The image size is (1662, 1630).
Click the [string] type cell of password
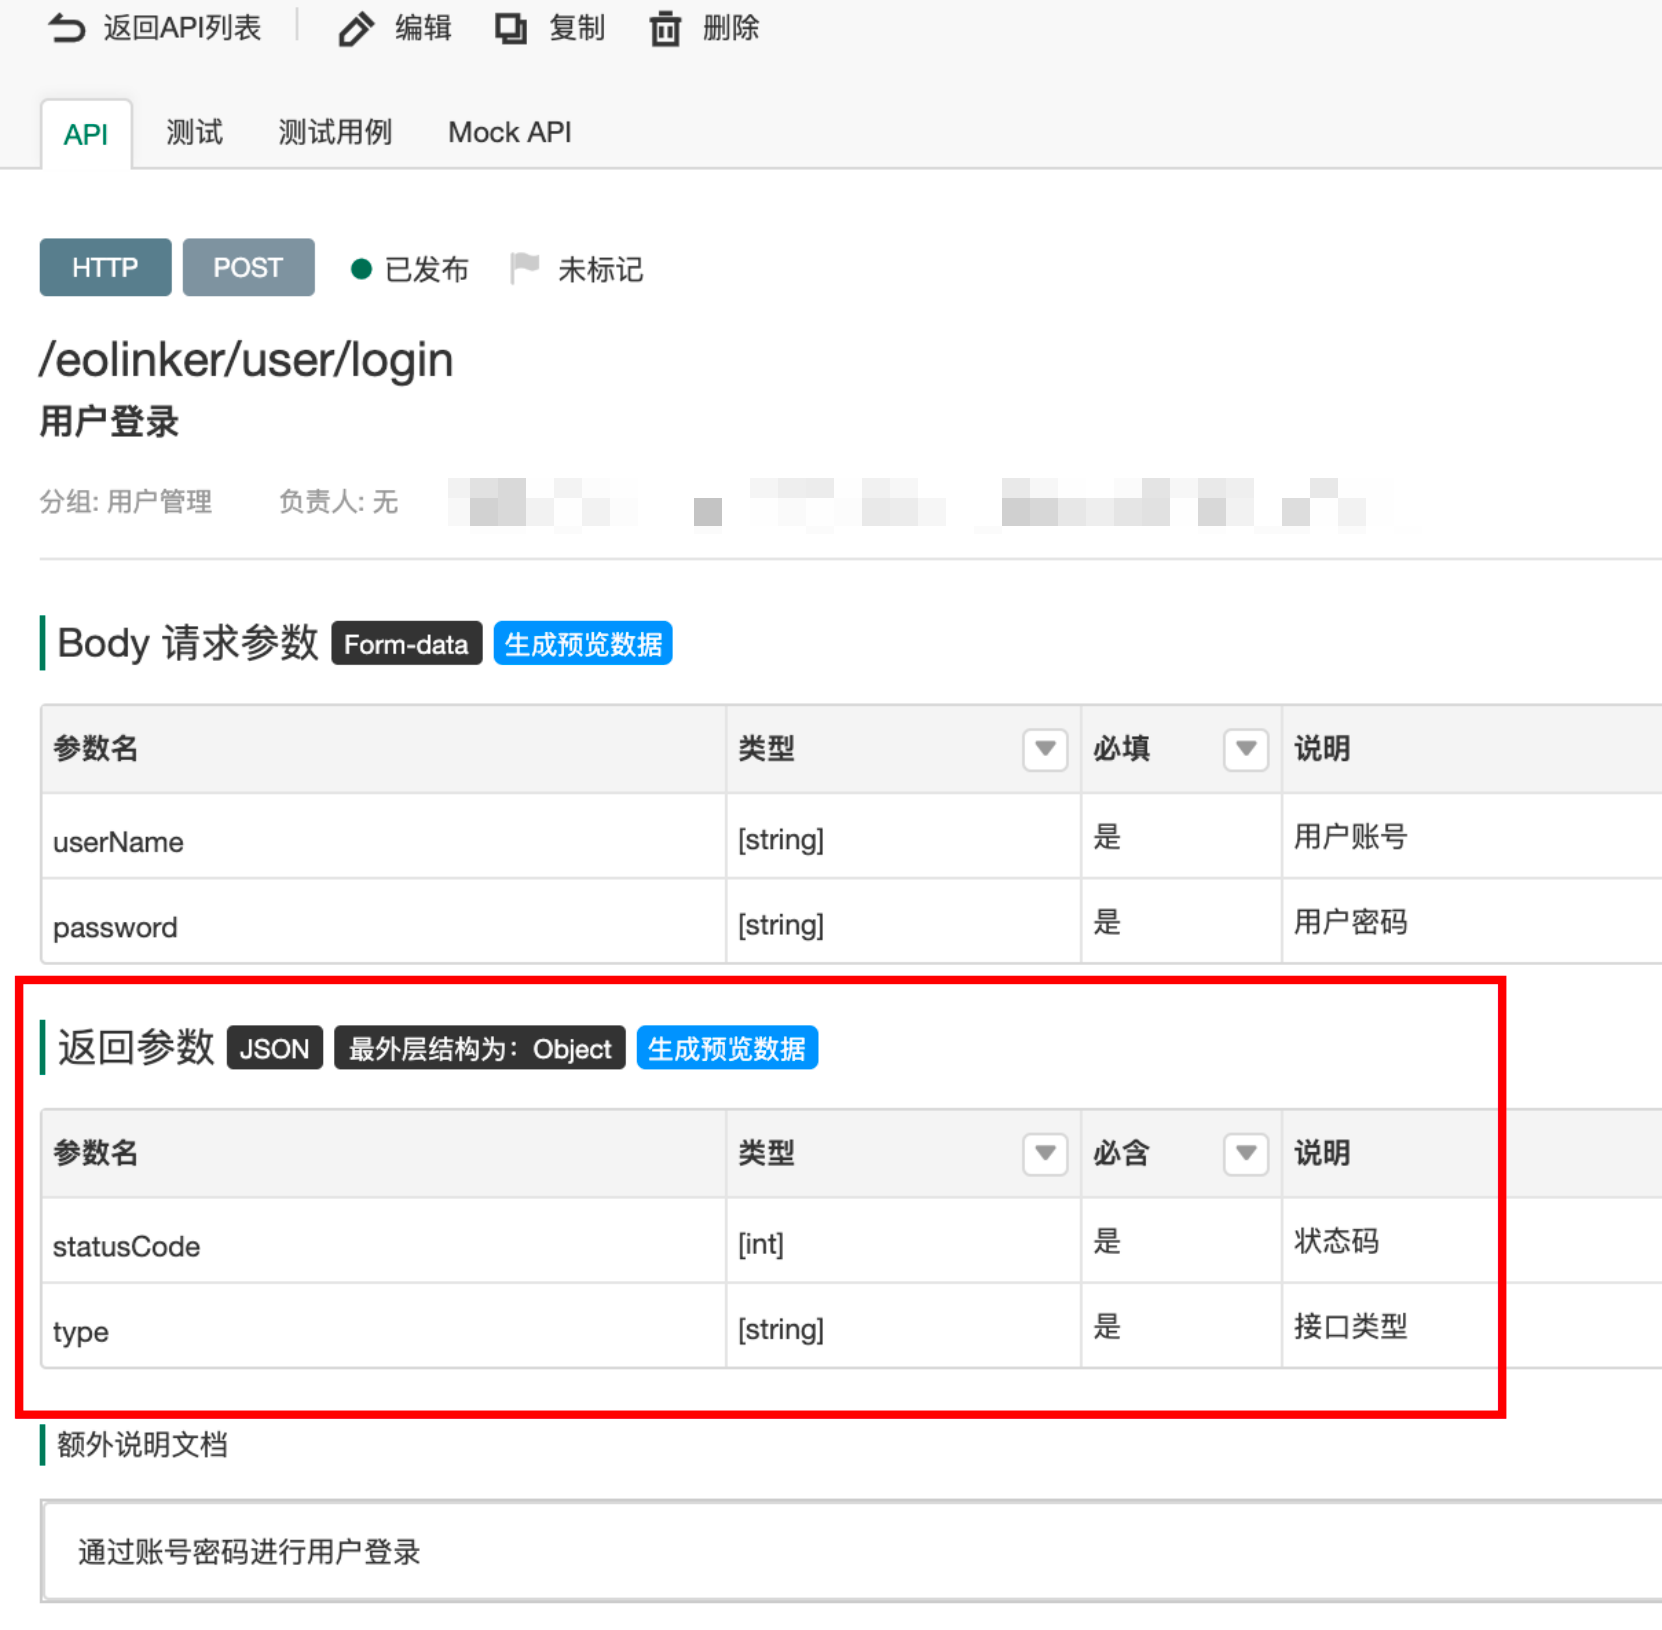(903, 923)
